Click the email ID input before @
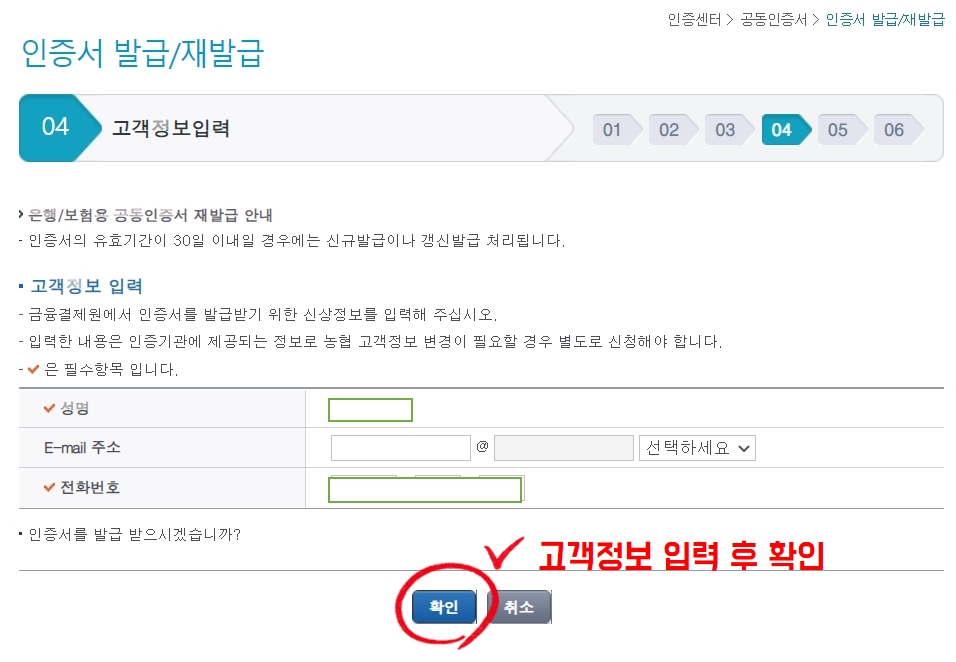The width and height of the screenshot is (956, 662). [401, 448]
